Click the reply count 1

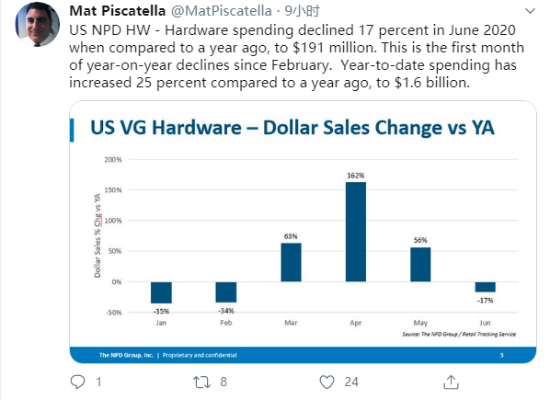pos(99,382)
